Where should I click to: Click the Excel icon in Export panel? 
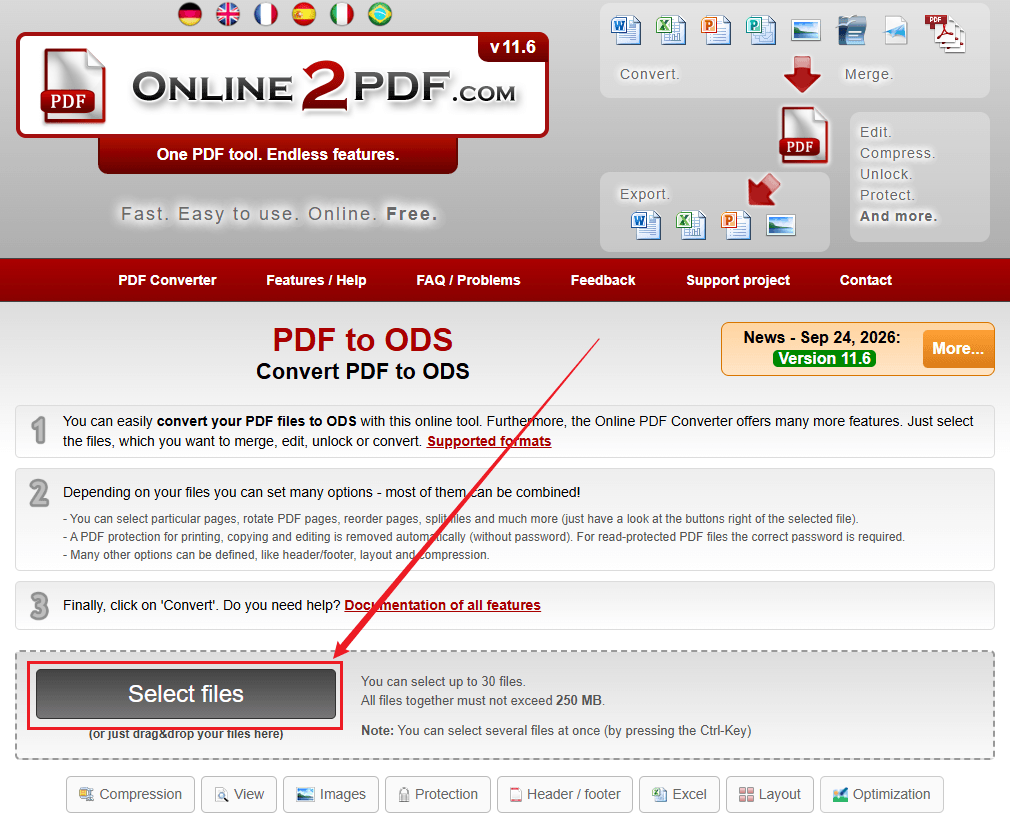point(691,225)
